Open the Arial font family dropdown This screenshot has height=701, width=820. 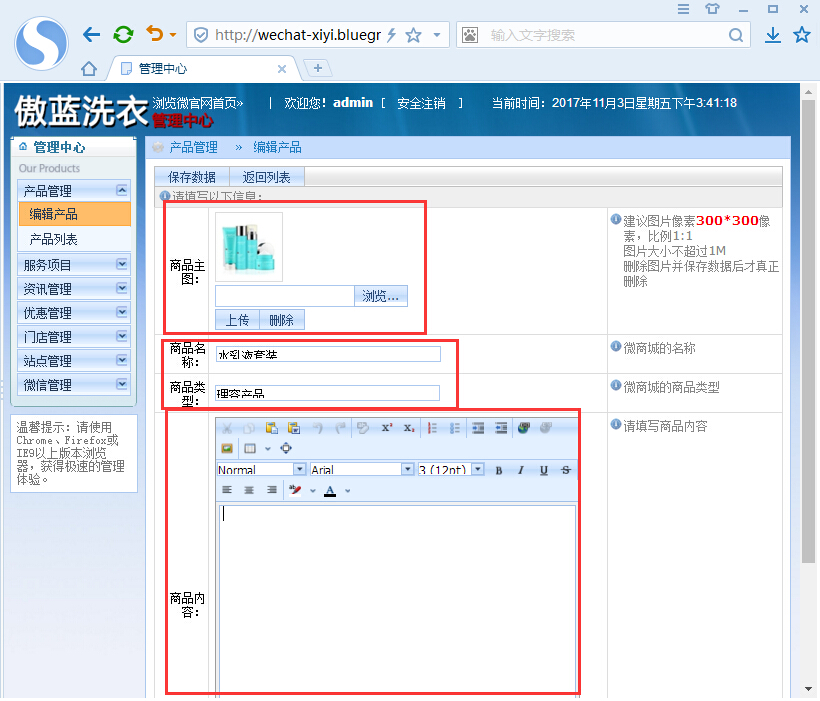point(406,469)
